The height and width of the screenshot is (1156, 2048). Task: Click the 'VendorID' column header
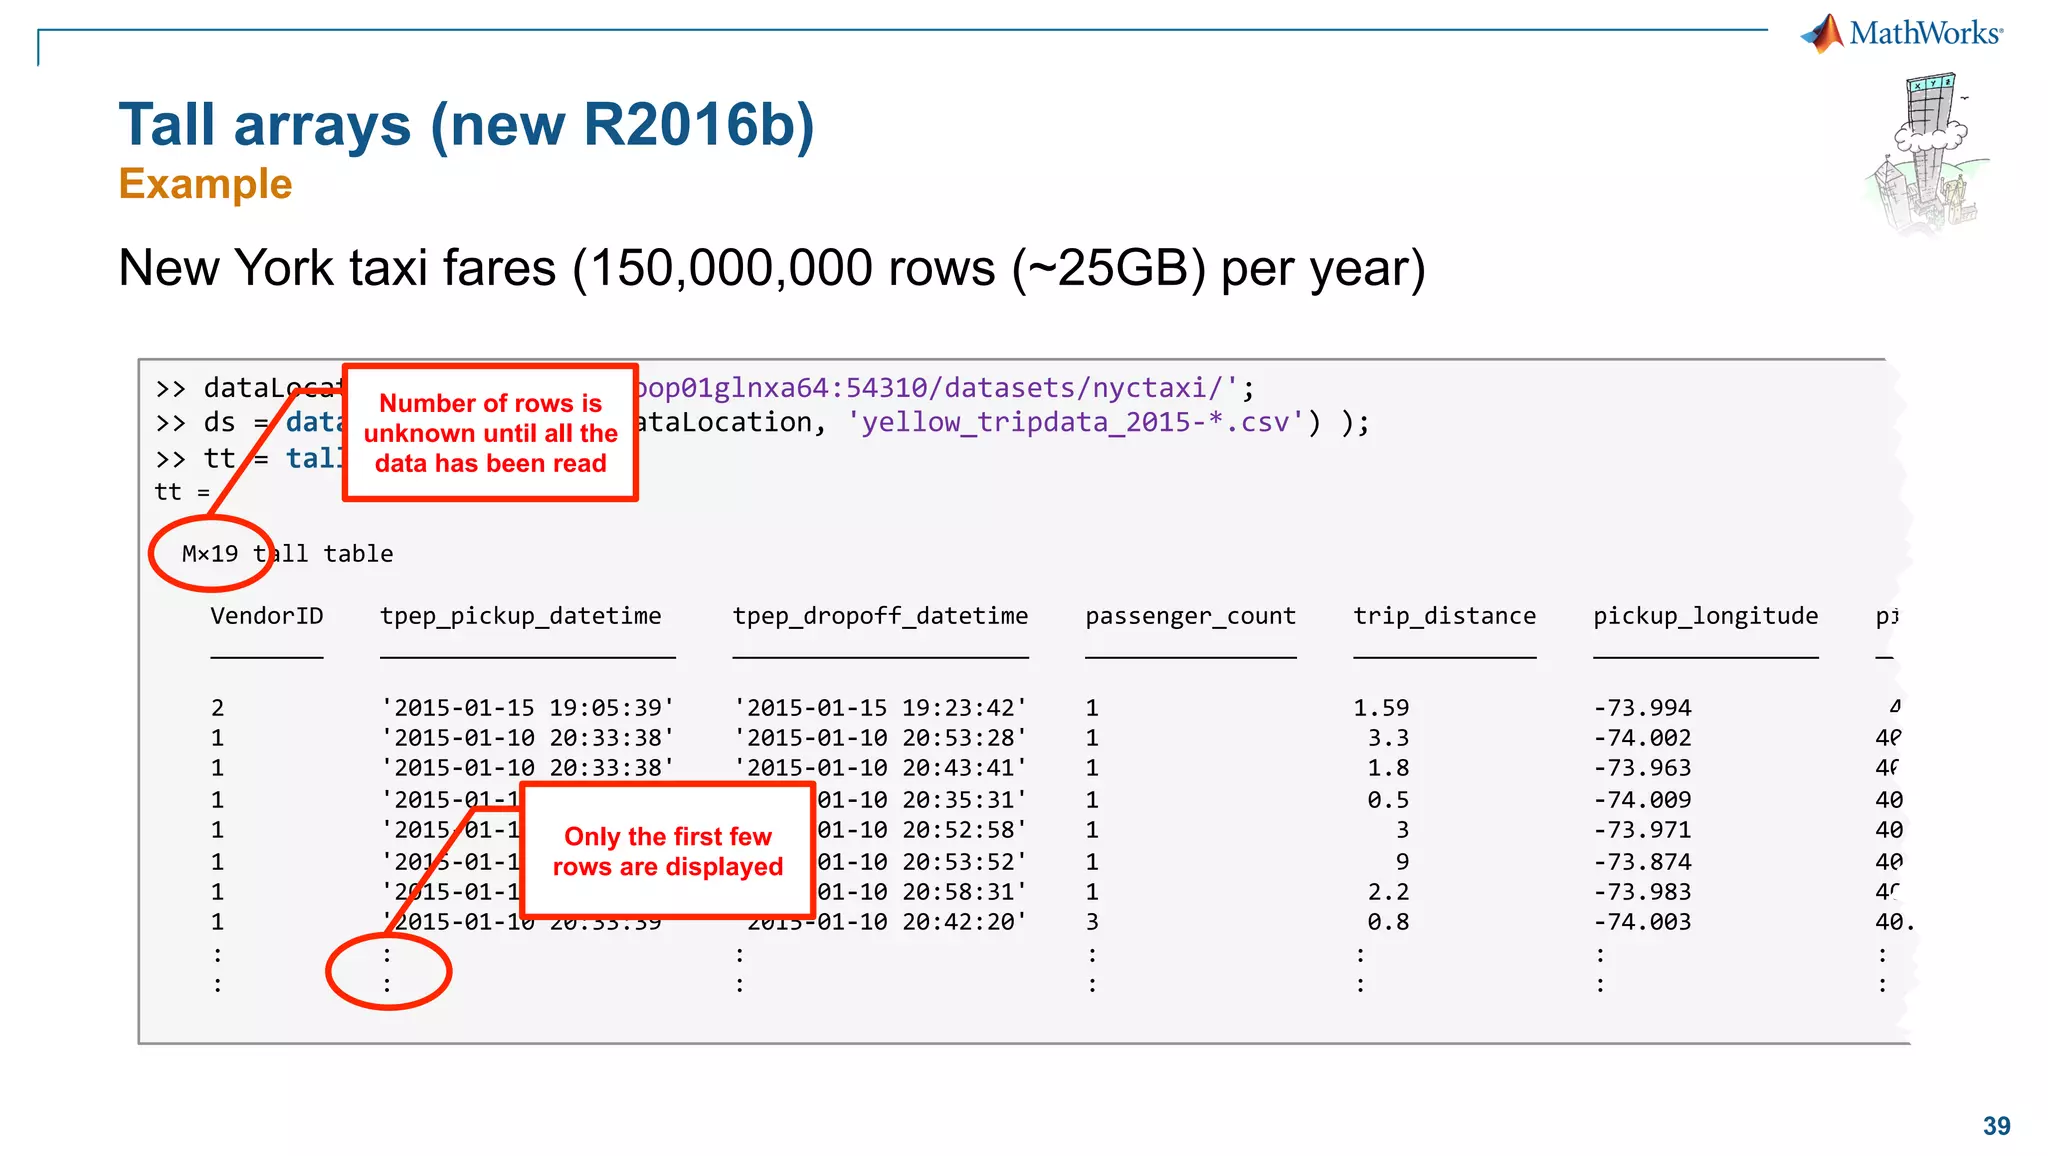click(x=267, y=616)
